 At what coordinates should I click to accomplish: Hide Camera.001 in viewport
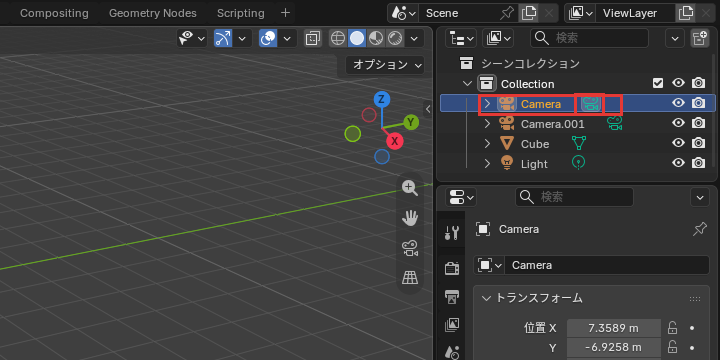678,123
